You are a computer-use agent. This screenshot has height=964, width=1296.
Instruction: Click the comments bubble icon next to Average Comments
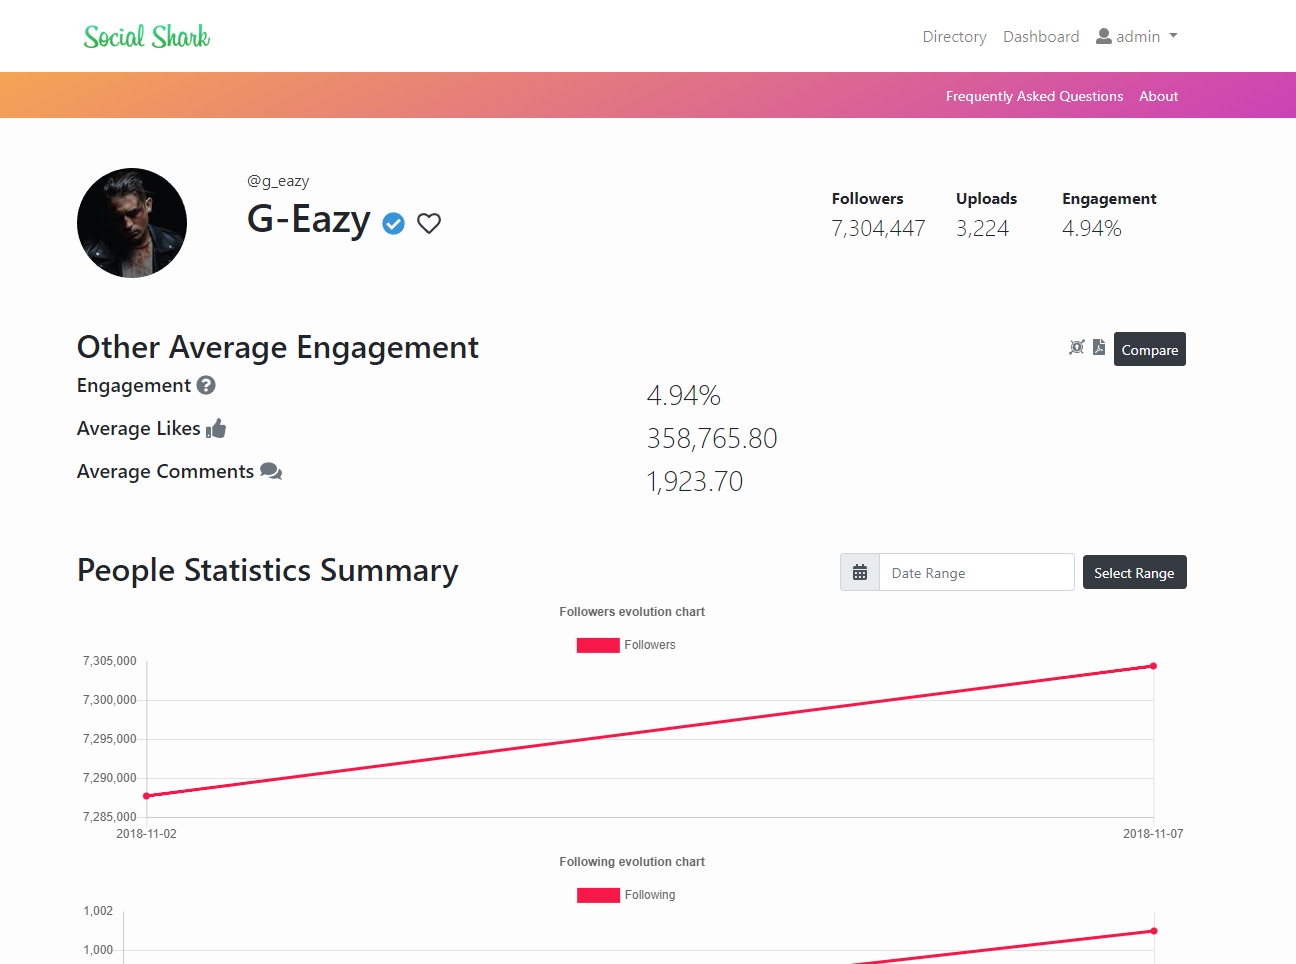click(271, 471)
